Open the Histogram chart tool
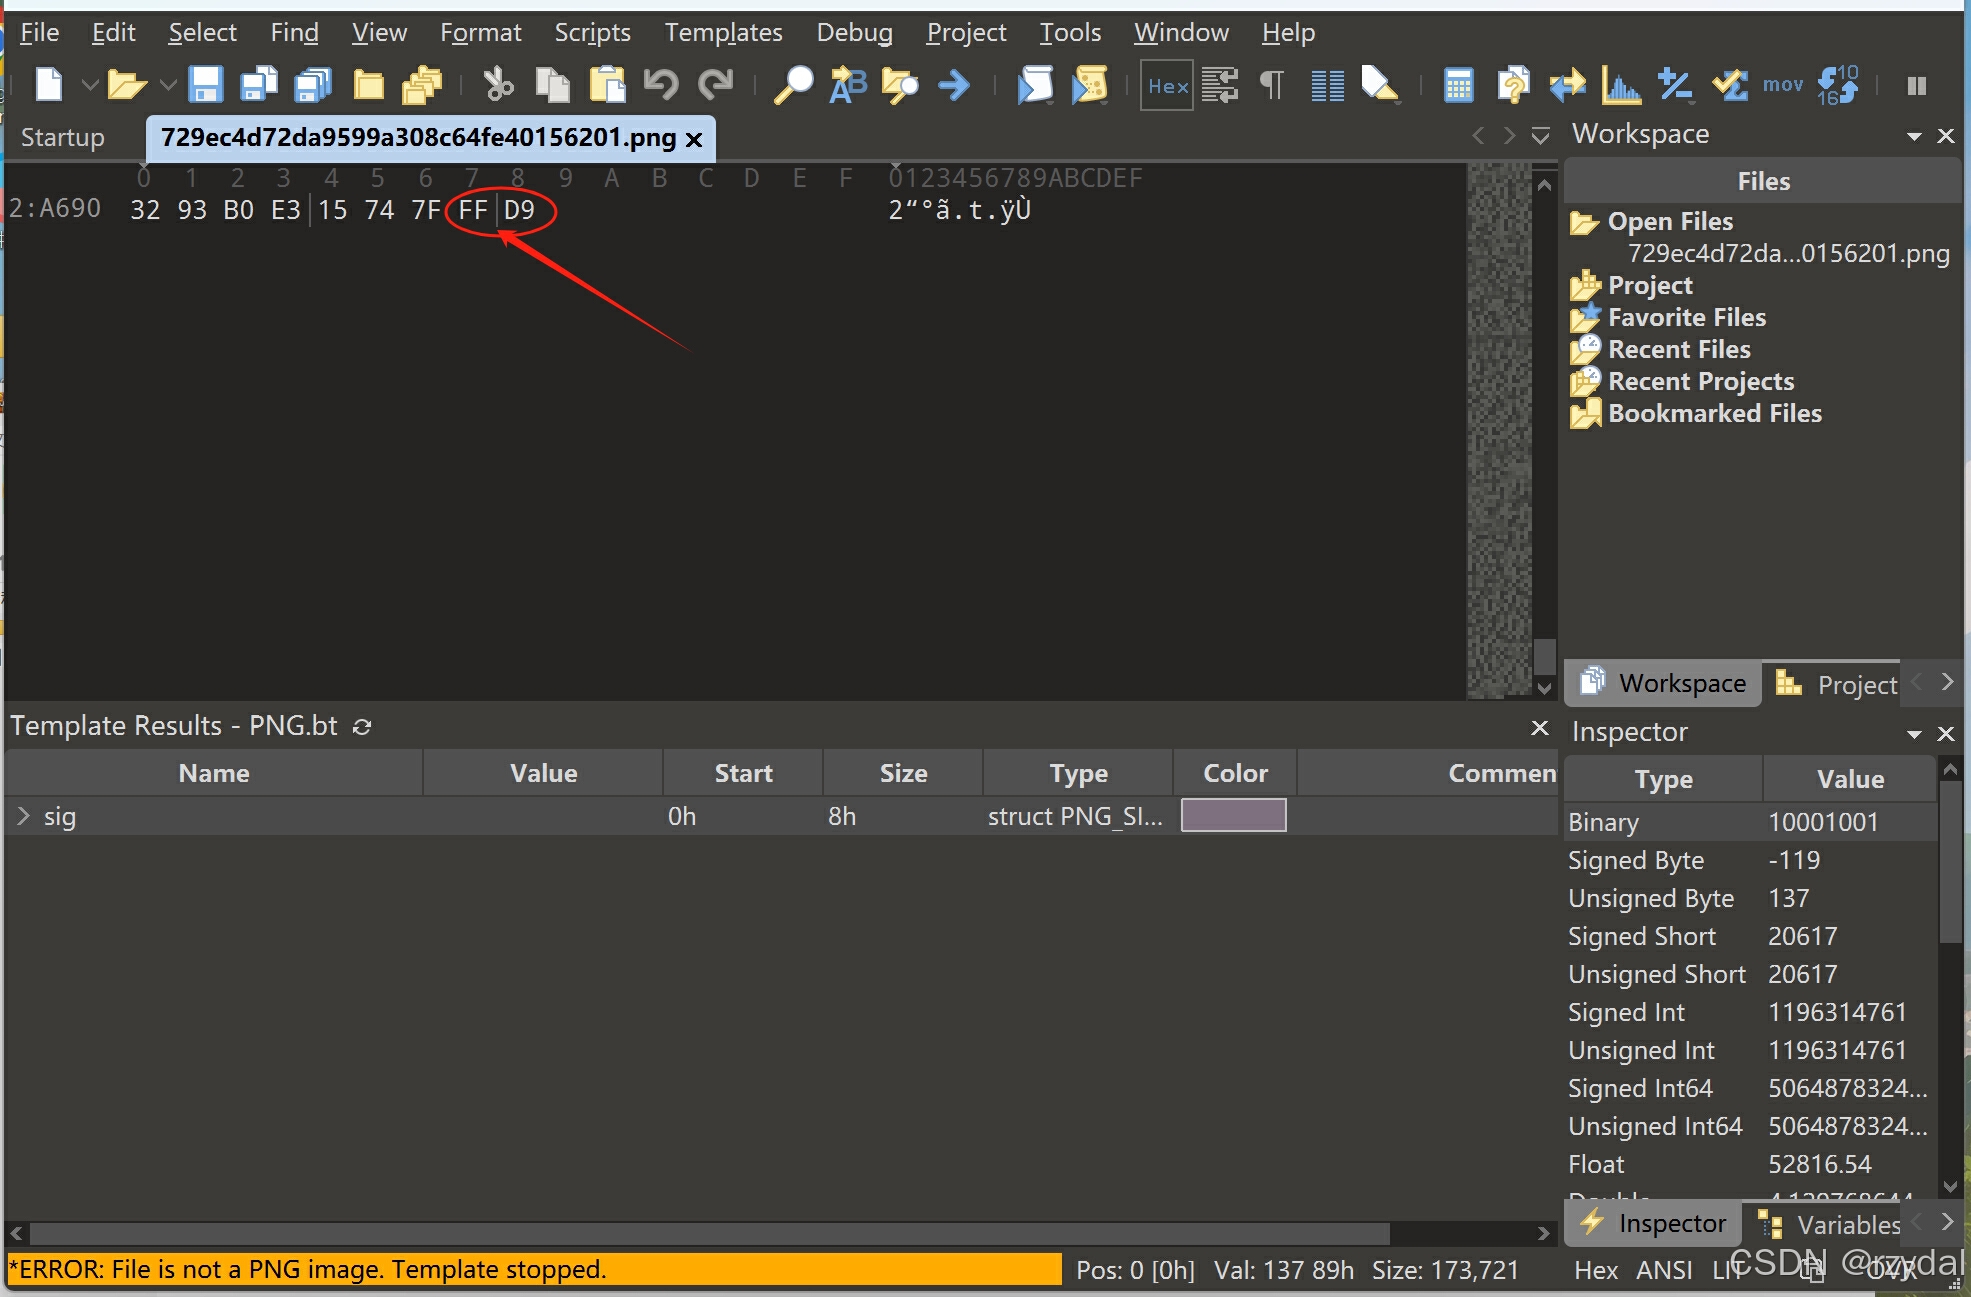The width and height of the screenshot is (1971, 1297). click(x=1621, y=85)
